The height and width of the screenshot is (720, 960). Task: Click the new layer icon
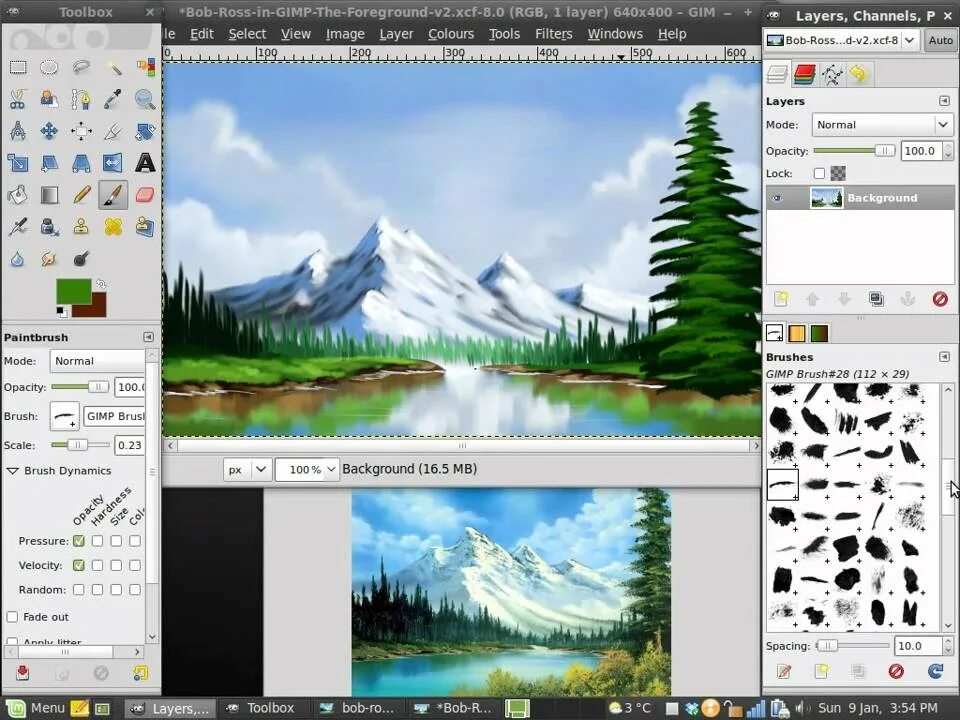[781, 299]
